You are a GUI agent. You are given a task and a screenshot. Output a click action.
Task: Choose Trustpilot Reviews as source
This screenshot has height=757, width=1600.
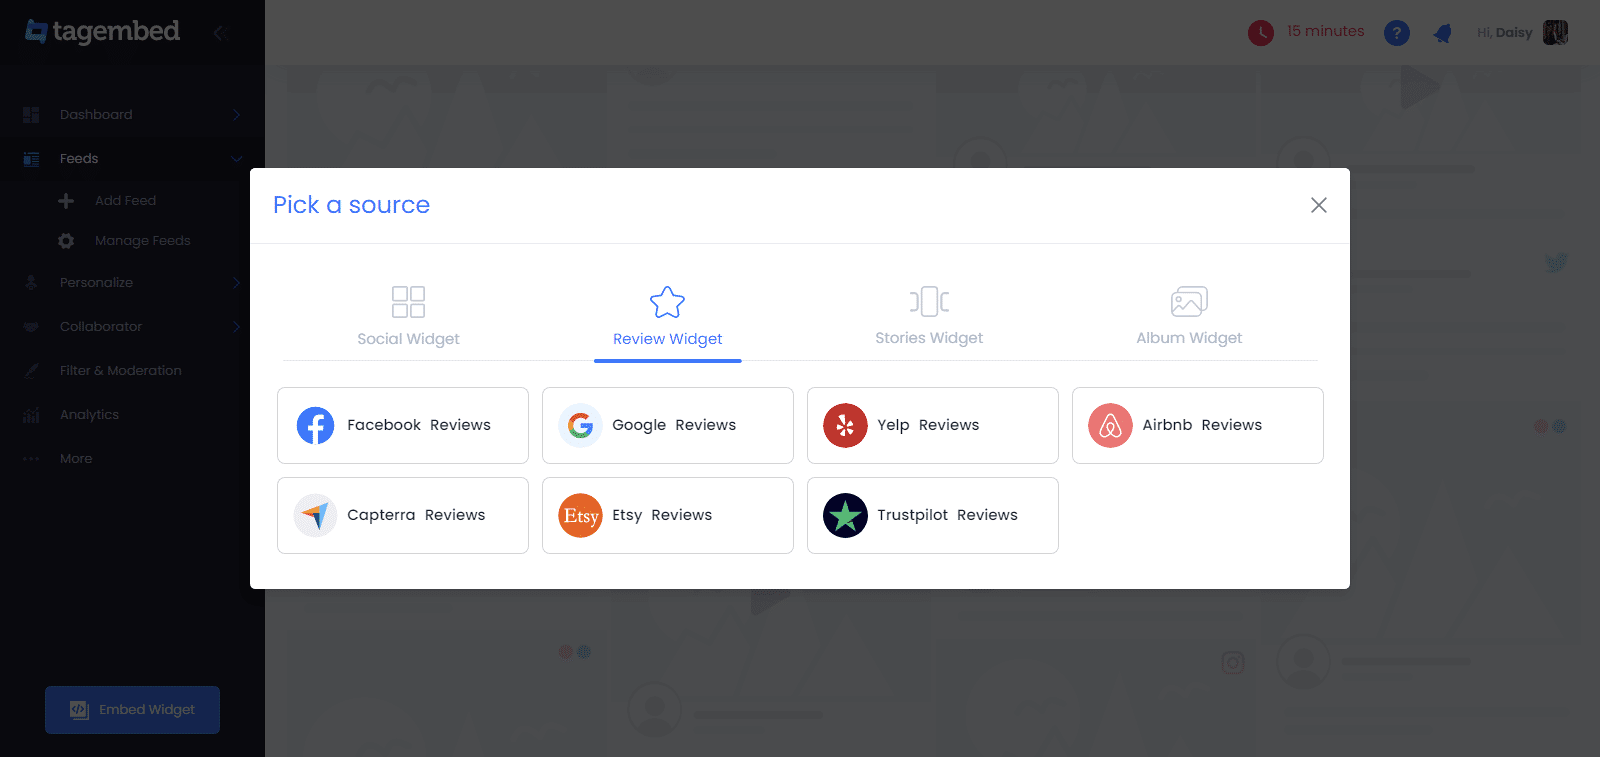point(933,515)
